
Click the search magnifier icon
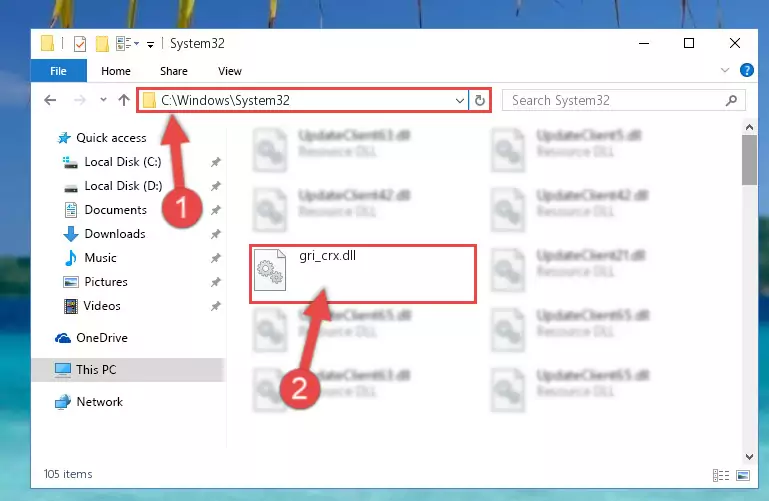[x=731, y=100]
